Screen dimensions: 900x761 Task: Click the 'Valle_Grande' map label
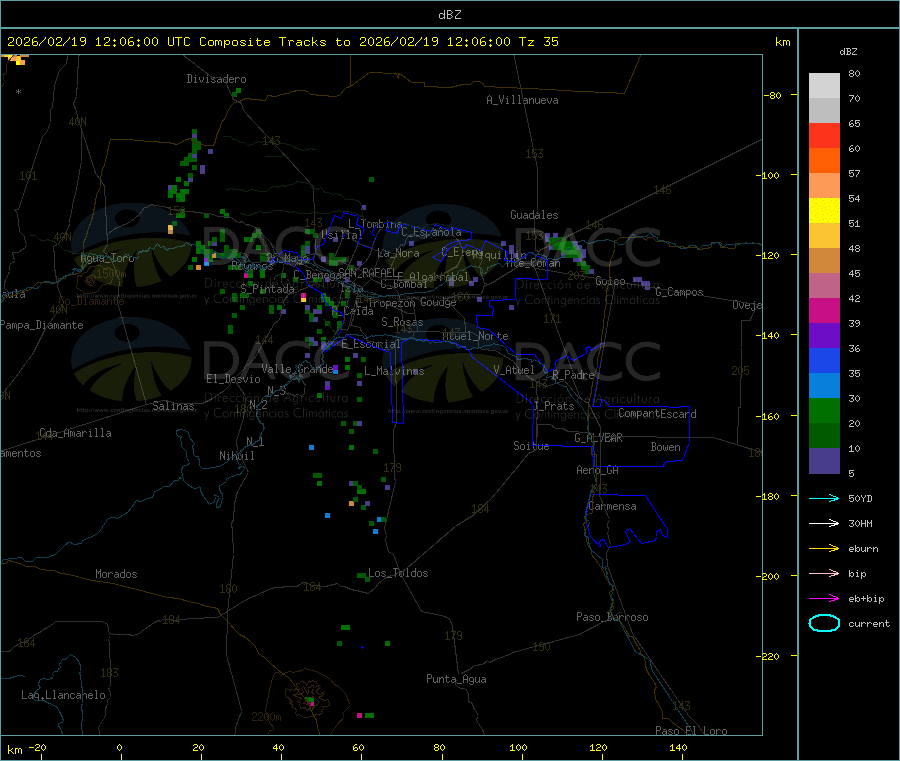click(297, 368)
